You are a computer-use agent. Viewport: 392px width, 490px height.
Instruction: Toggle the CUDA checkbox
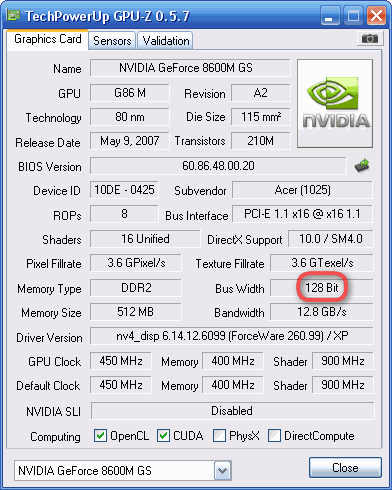163,436
